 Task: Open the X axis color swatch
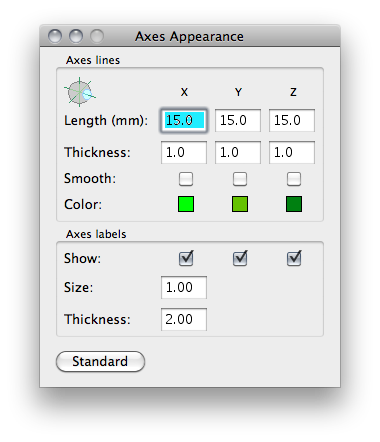(186, 204)
